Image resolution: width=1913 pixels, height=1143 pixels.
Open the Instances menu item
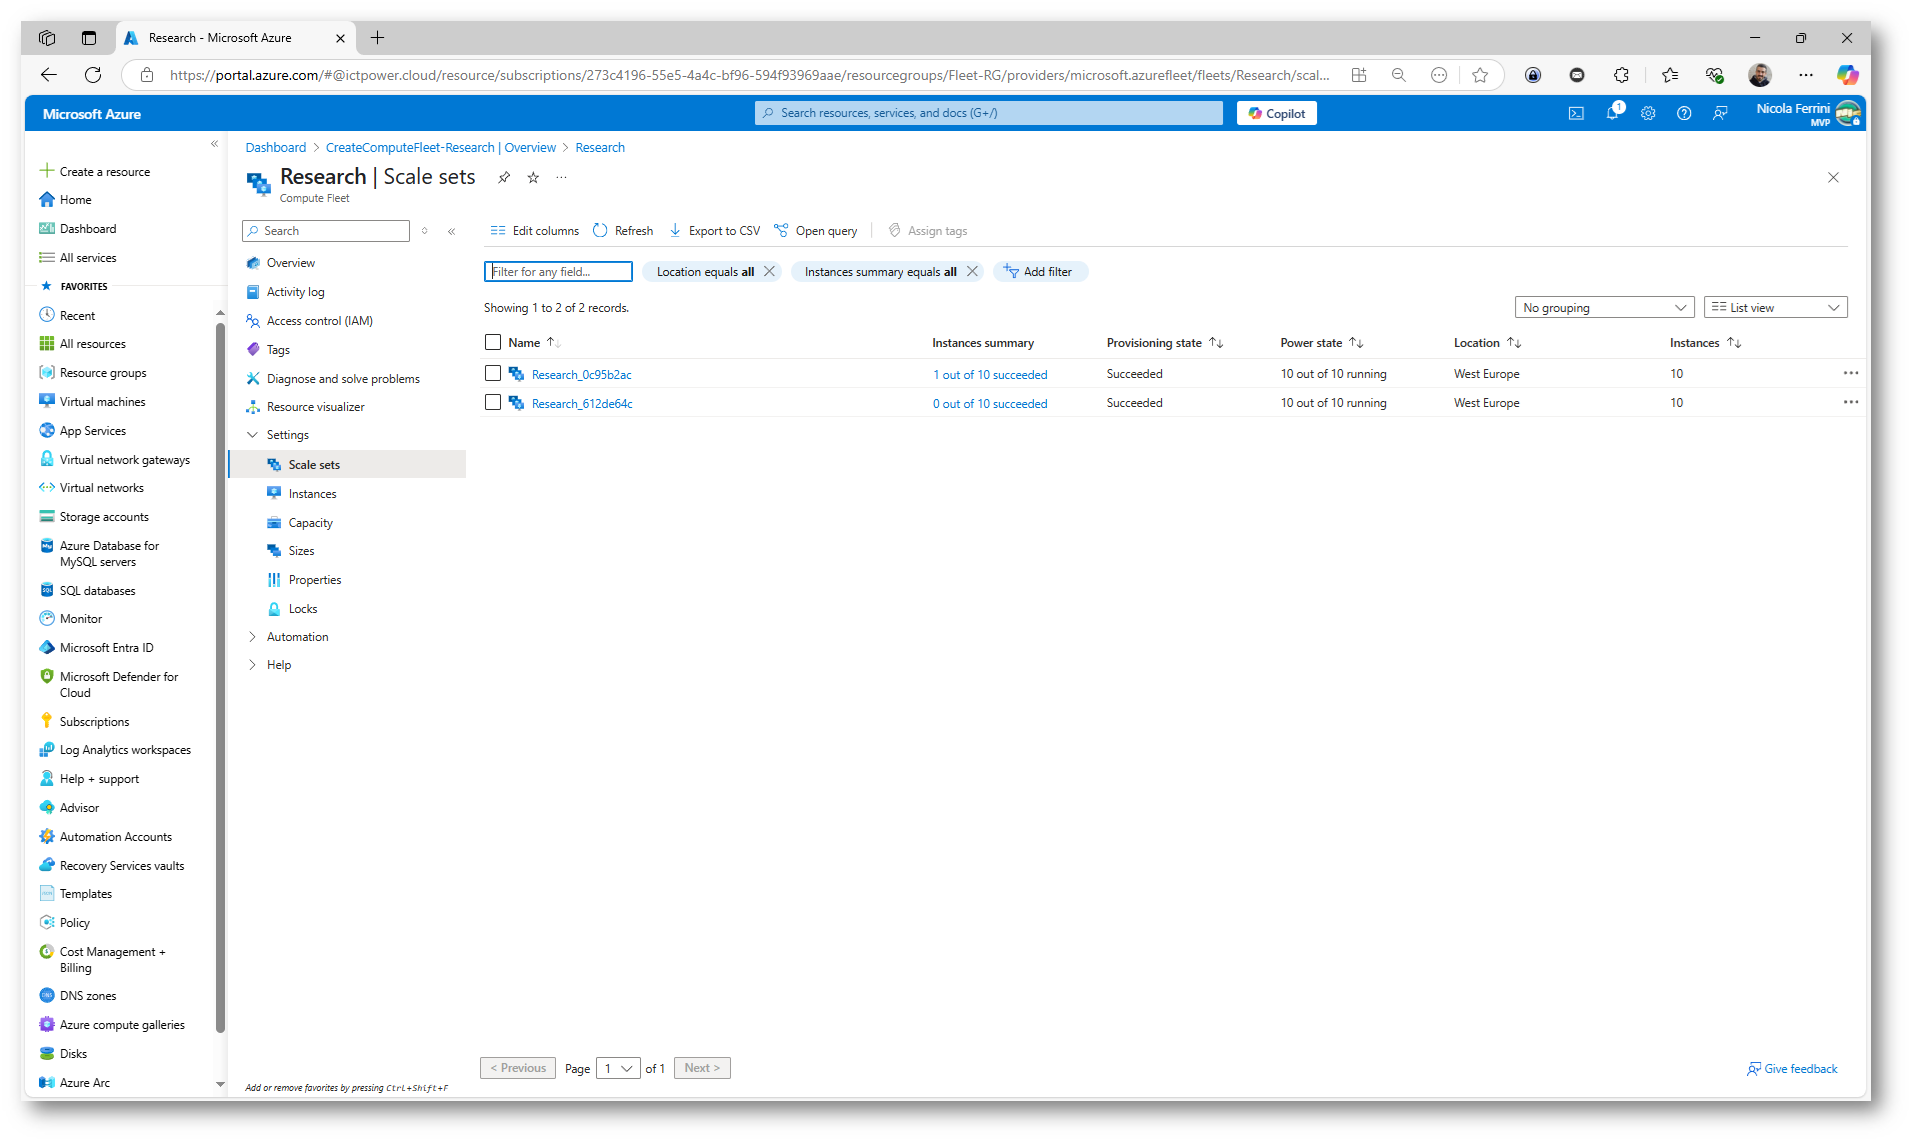tap(312, 494)
